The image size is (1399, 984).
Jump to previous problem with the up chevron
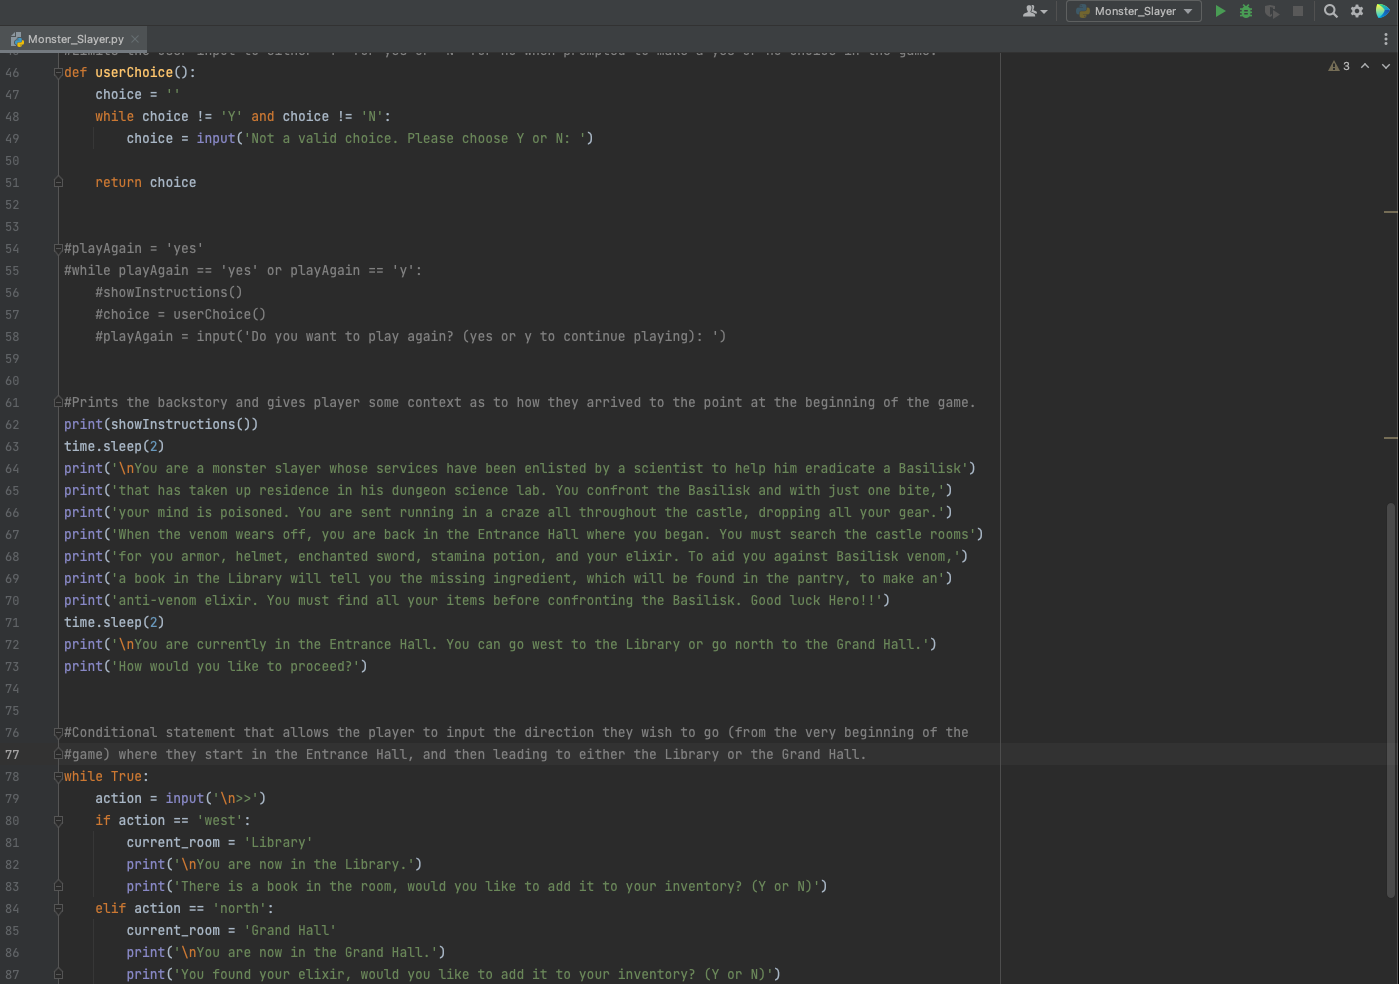[1364, 65]
